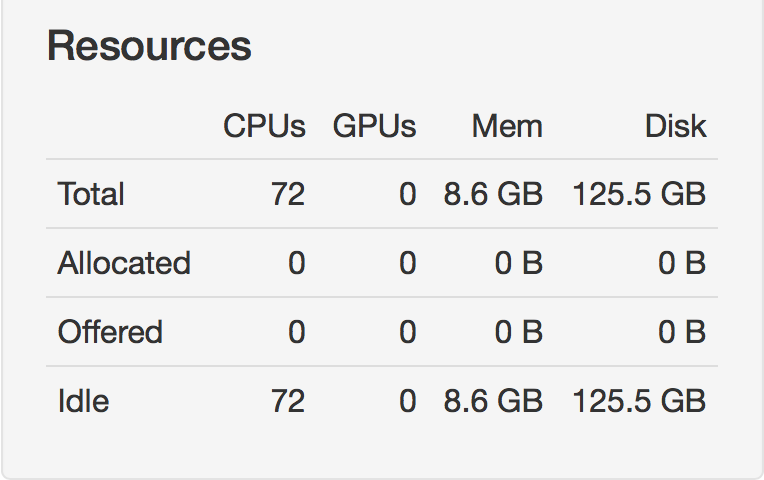Select the Total row label
Viewport: 764px width, 480px height.
tap(91, 194)
